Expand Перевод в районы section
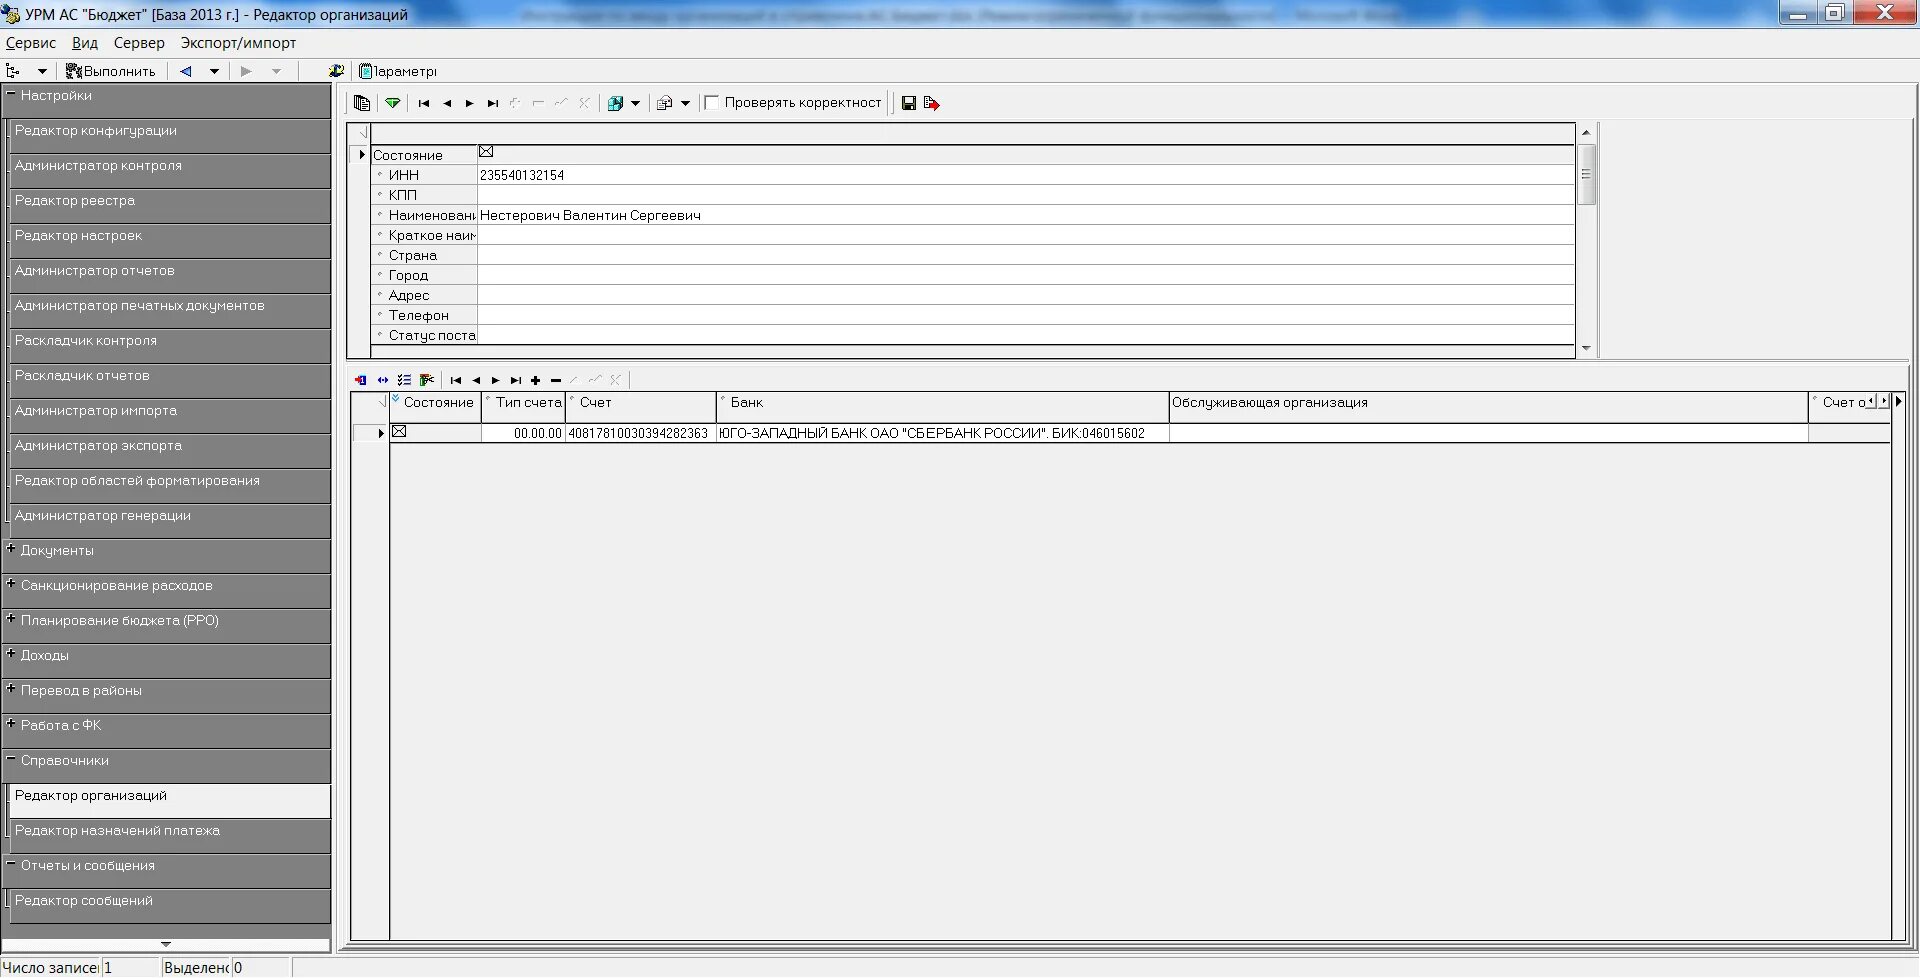The height and width of the screenshot is (978, 1920). pos(11,689)
